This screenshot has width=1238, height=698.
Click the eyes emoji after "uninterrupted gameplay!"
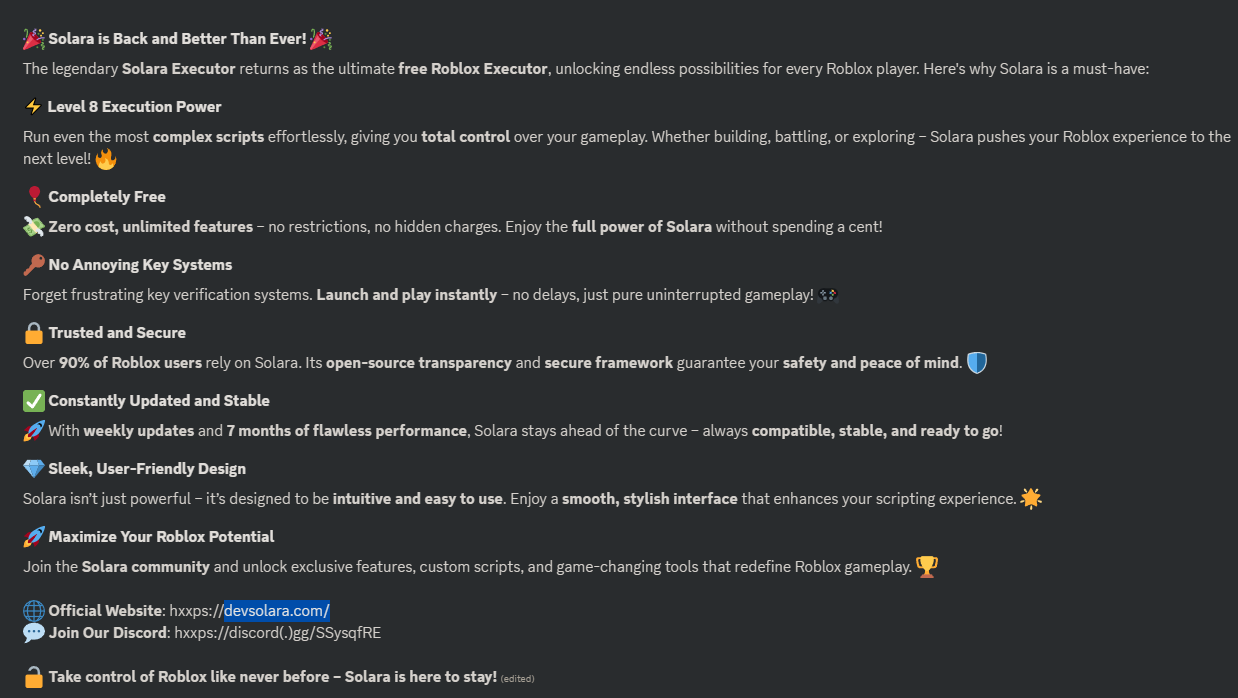[x=828, y=295]
